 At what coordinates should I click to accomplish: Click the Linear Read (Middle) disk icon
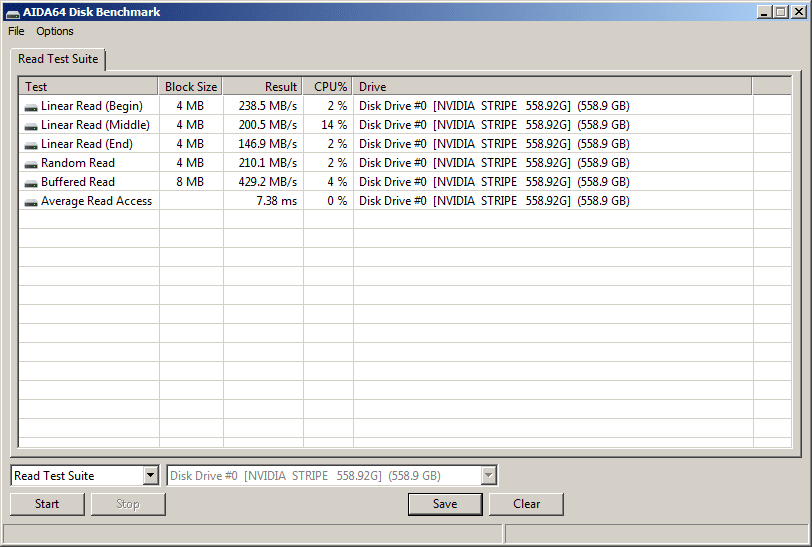click(x=31, y=126)
